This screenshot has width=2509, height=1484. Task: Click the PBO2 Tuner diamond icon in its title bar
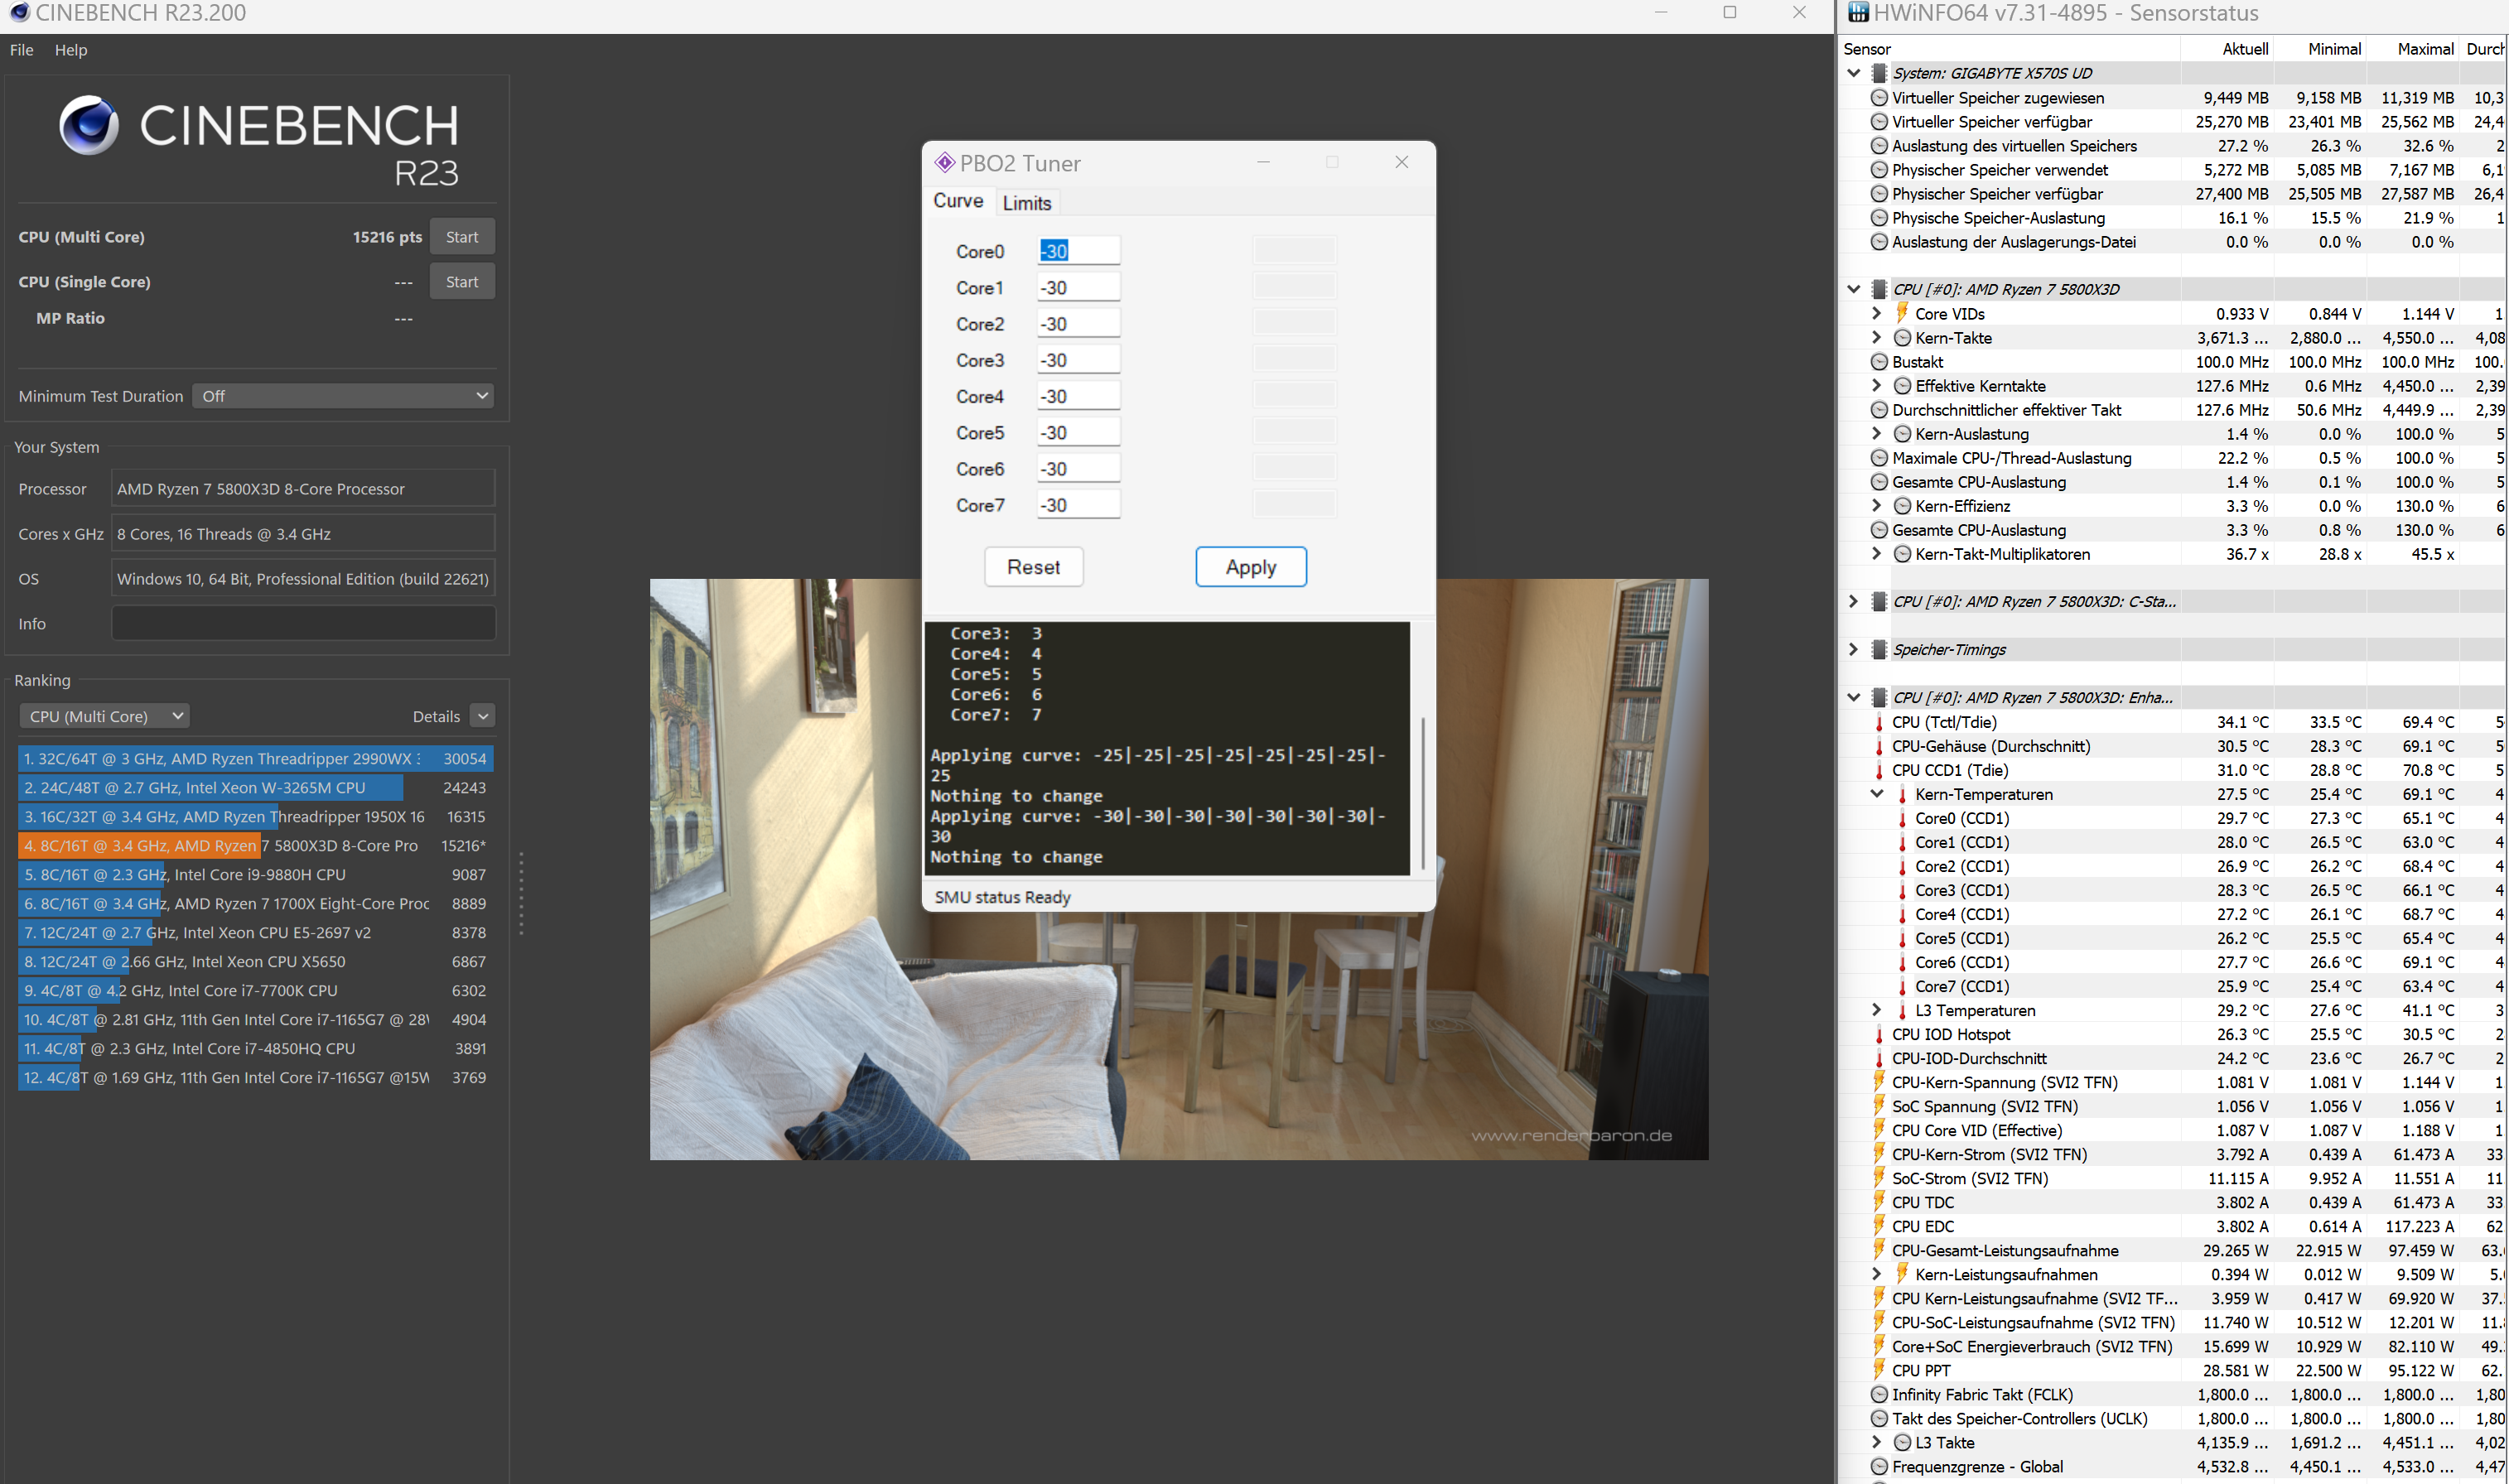946,162
